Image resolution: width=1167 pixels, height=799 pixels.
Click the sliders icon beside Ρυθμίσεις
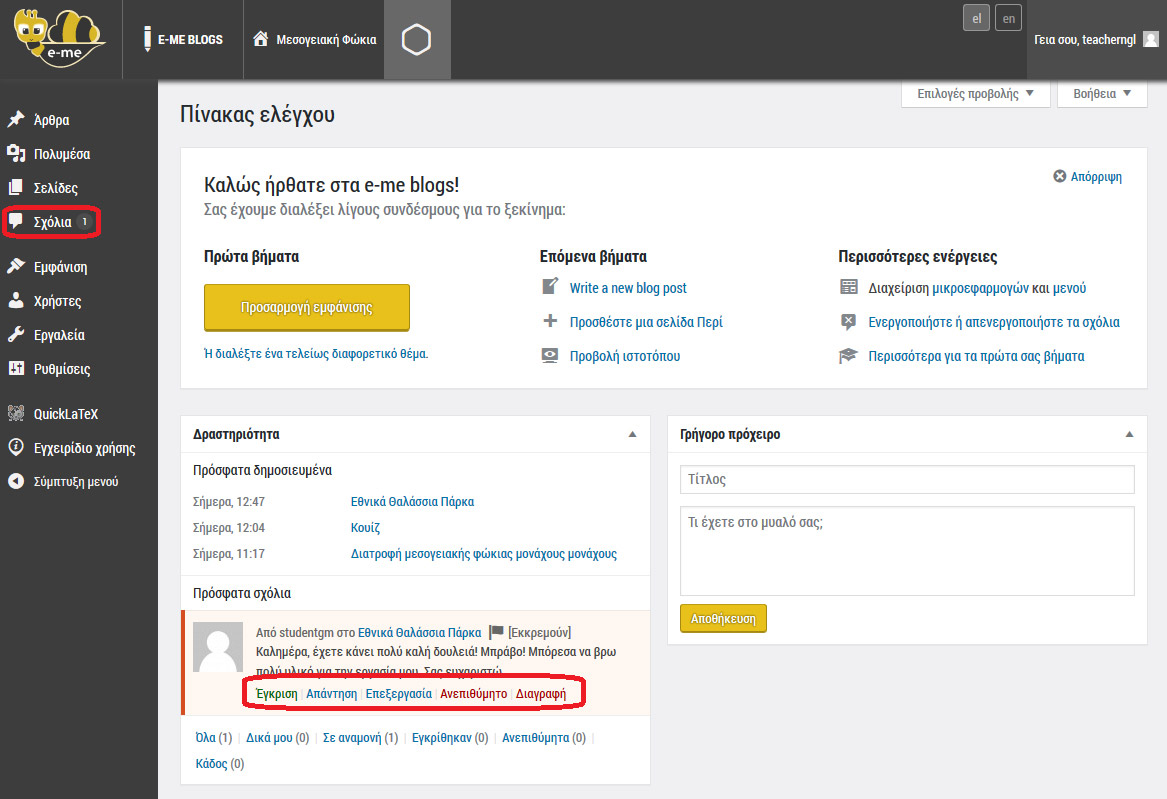16,368
